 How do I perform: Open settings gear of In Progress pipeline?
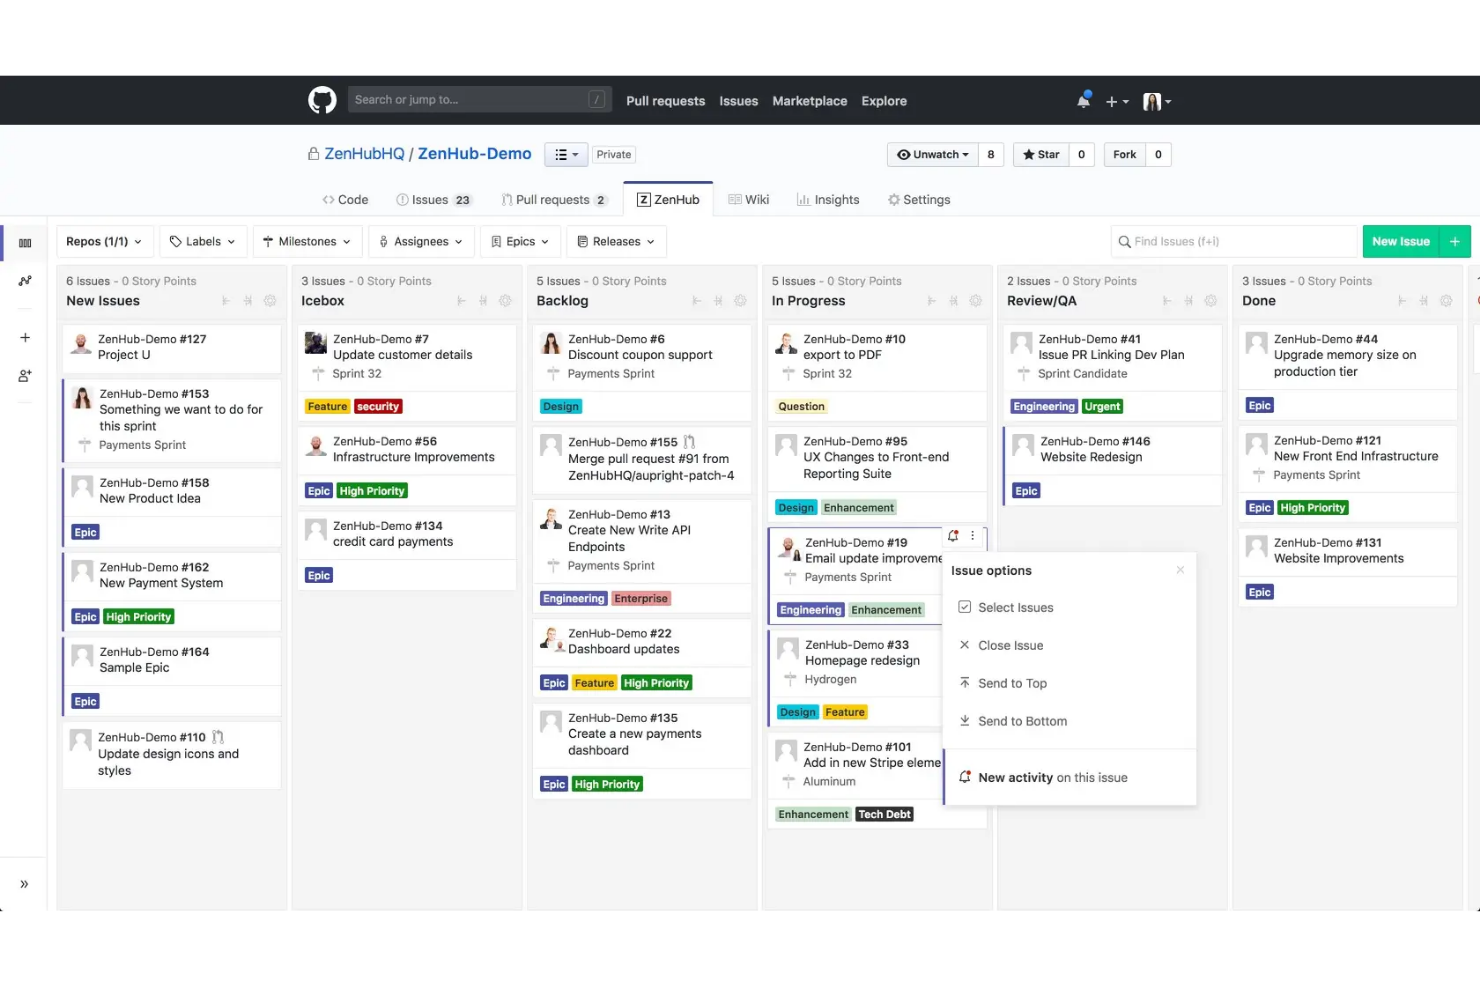(976, 301)
